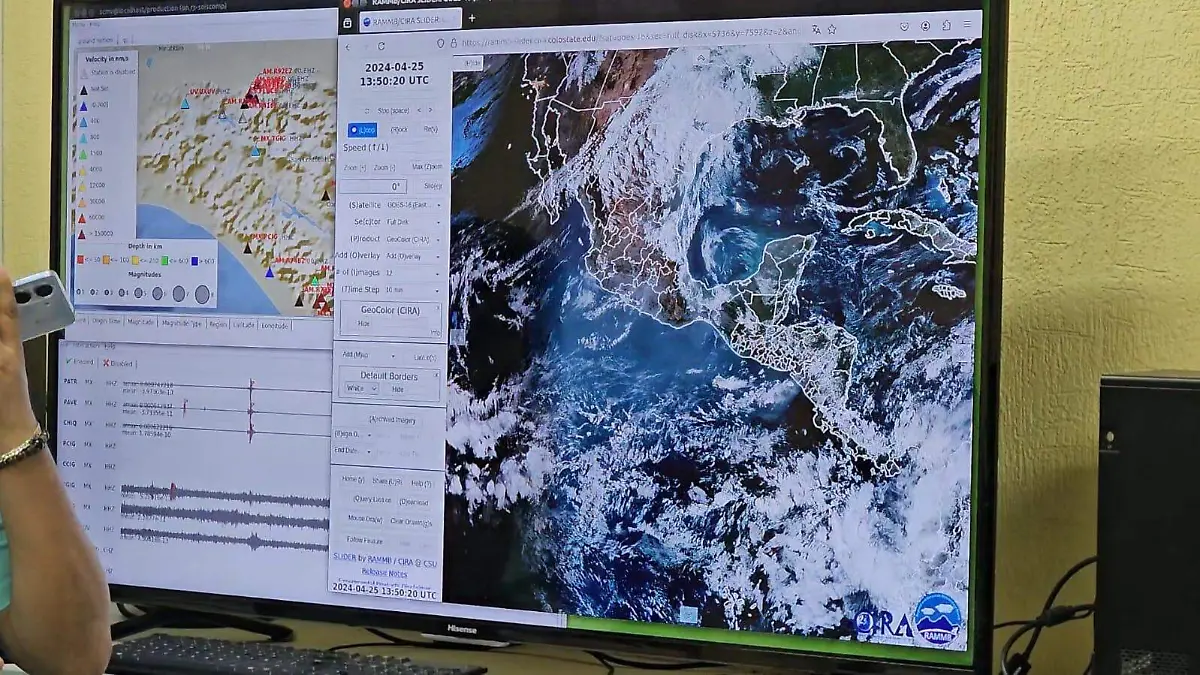
Task: Select the Rock animation mode
Action: tap(399, 130)
